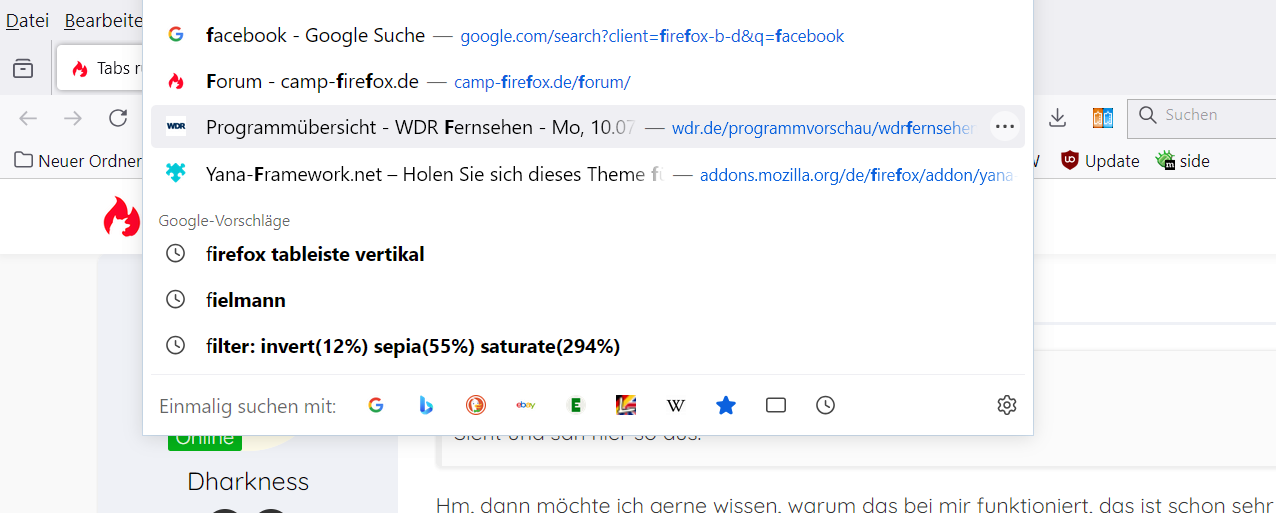Reload the current page
Viewport: 1276px width, 513px height.
click(x=118, y=118)
